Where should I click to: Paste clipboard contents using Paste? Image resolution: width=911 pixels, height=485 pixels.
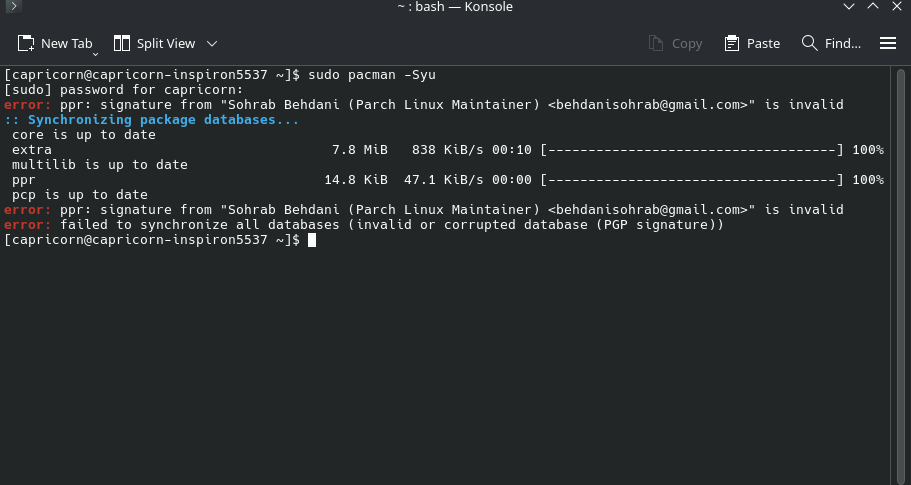tap(752, 44)
